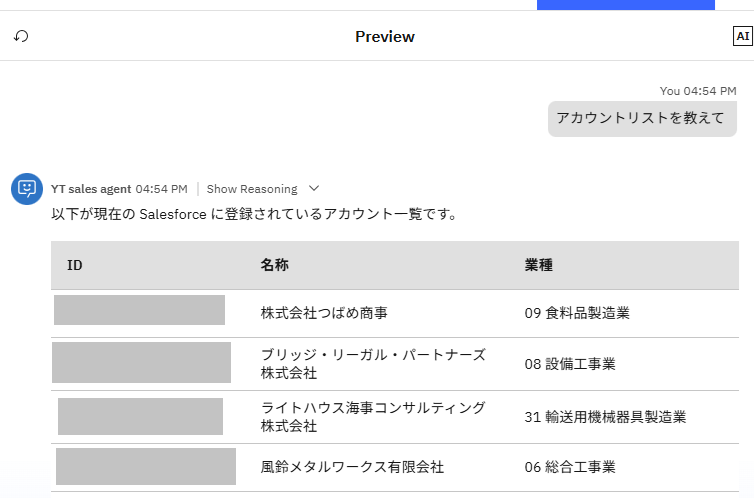
Task: Click the 業種 column header
Action: point(539,266)
